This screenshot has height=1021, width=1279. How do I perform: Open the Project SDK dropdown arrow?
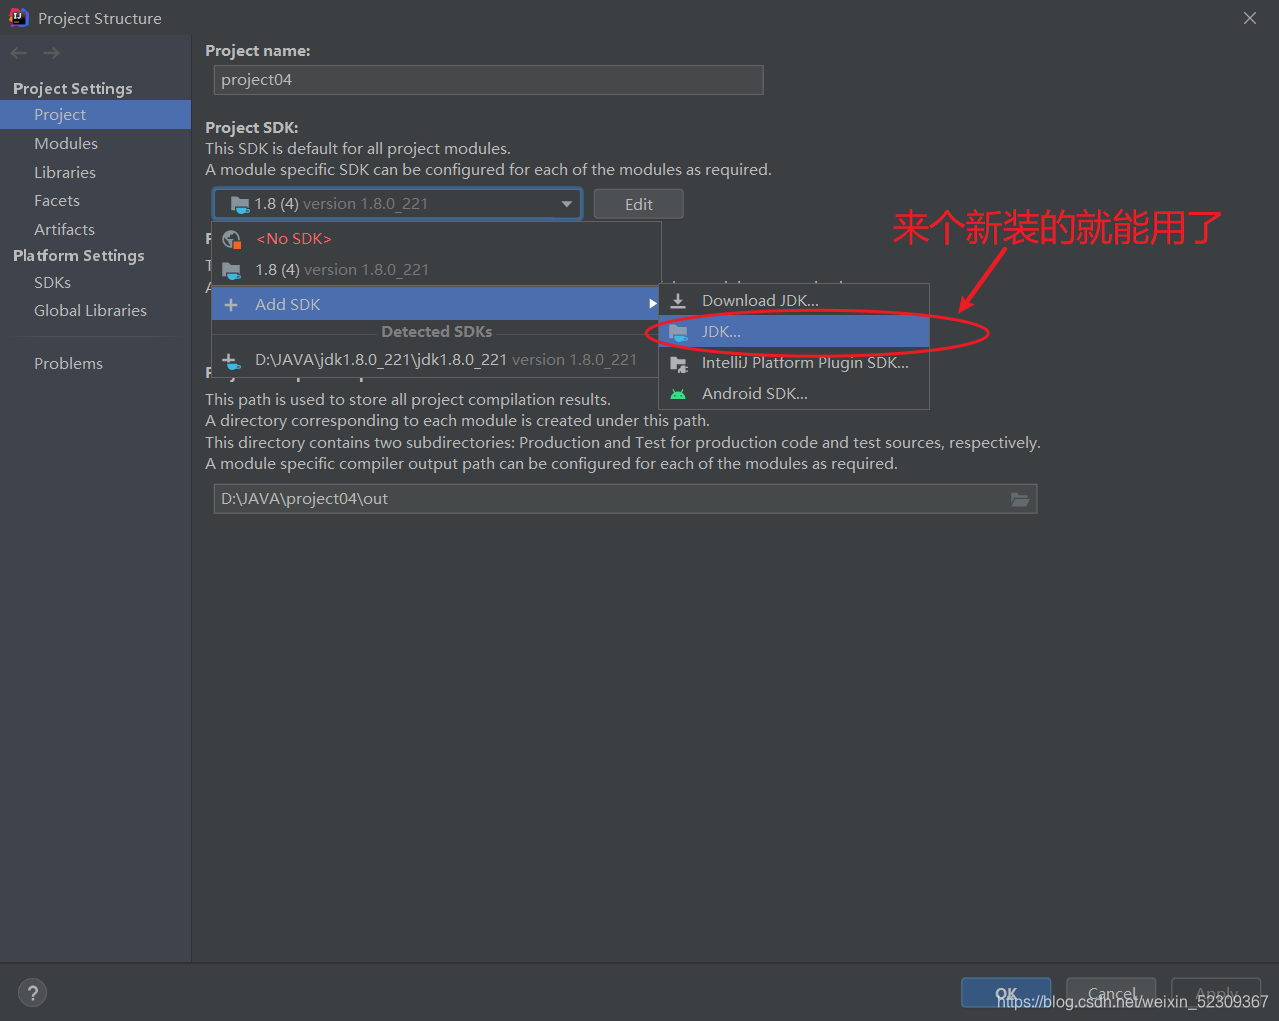click(x=567, y=203)
